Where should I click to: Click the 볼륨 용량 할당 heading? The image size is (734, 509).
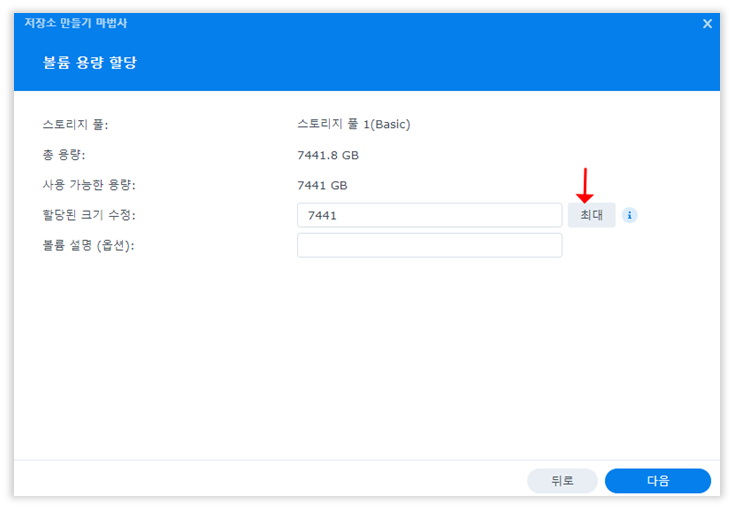[89, 62]
